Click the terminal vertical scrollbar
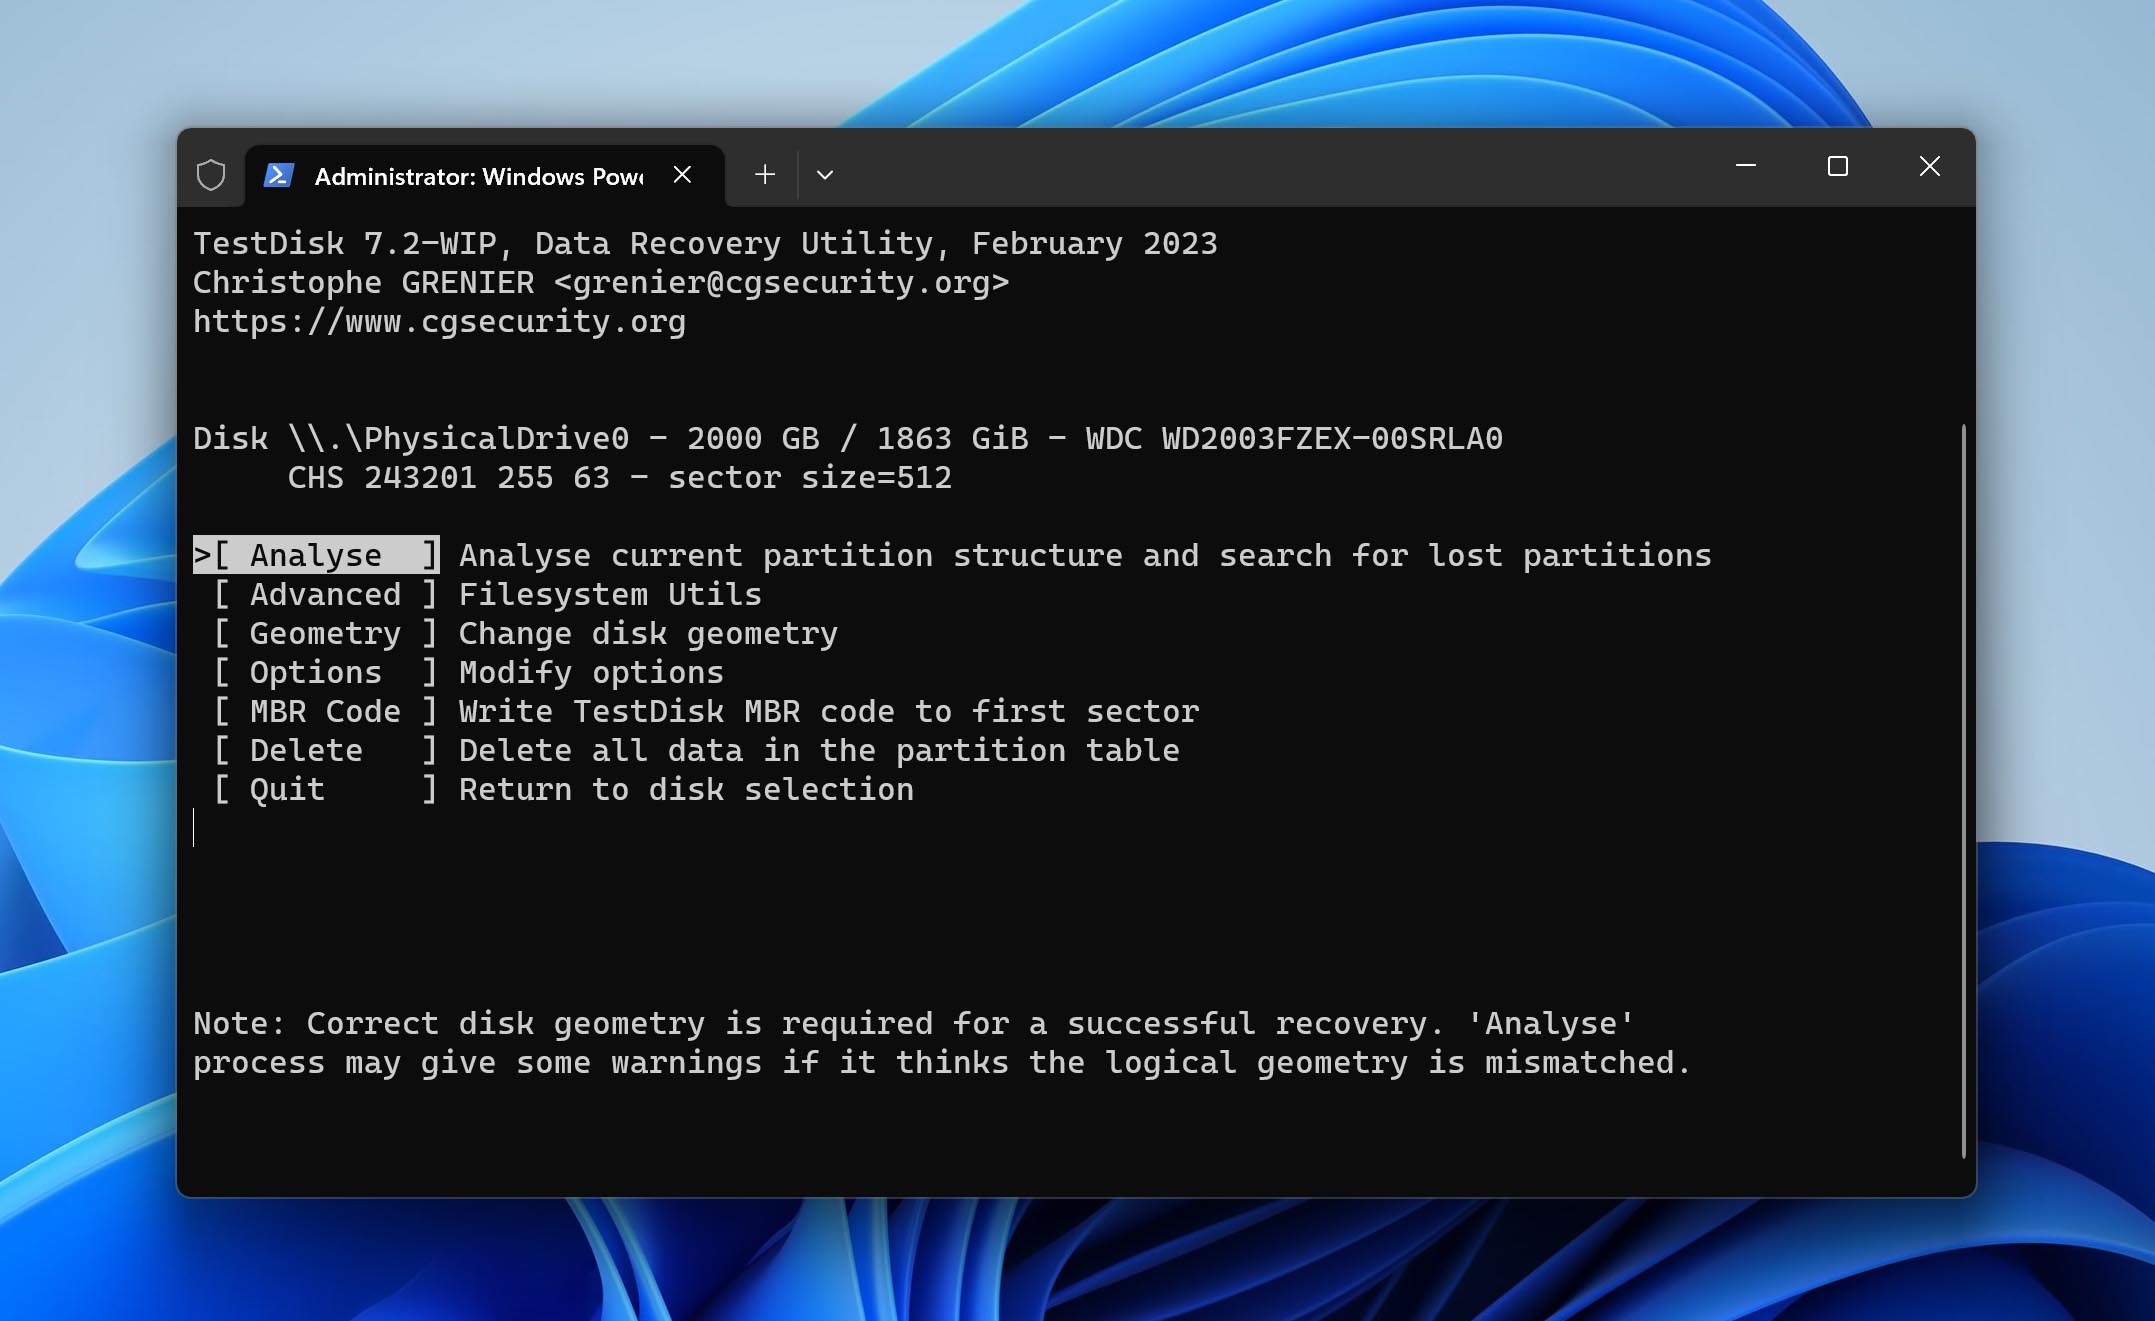Image resolution: width=2155 pixels, height=1321 pixels. pos(1963,790)
